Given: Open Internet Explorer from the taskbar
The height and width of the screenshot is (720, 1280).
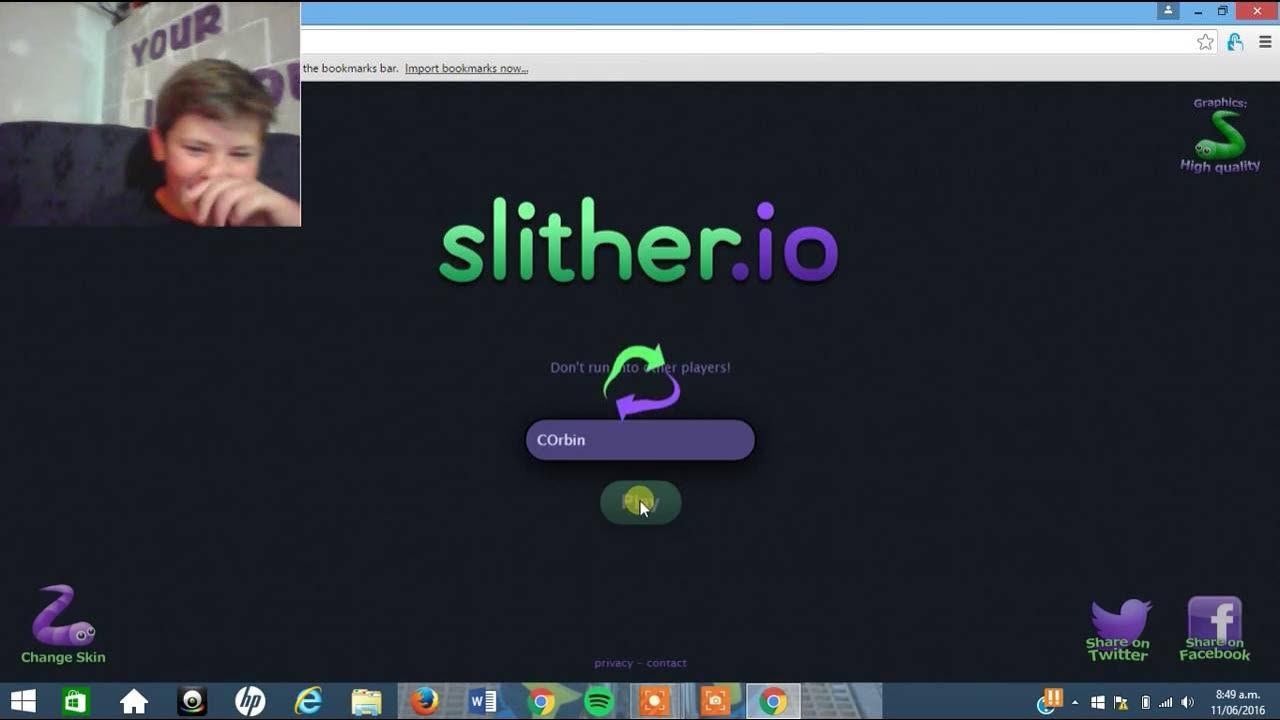Looking at the screenshot, I should pos(308,702).
